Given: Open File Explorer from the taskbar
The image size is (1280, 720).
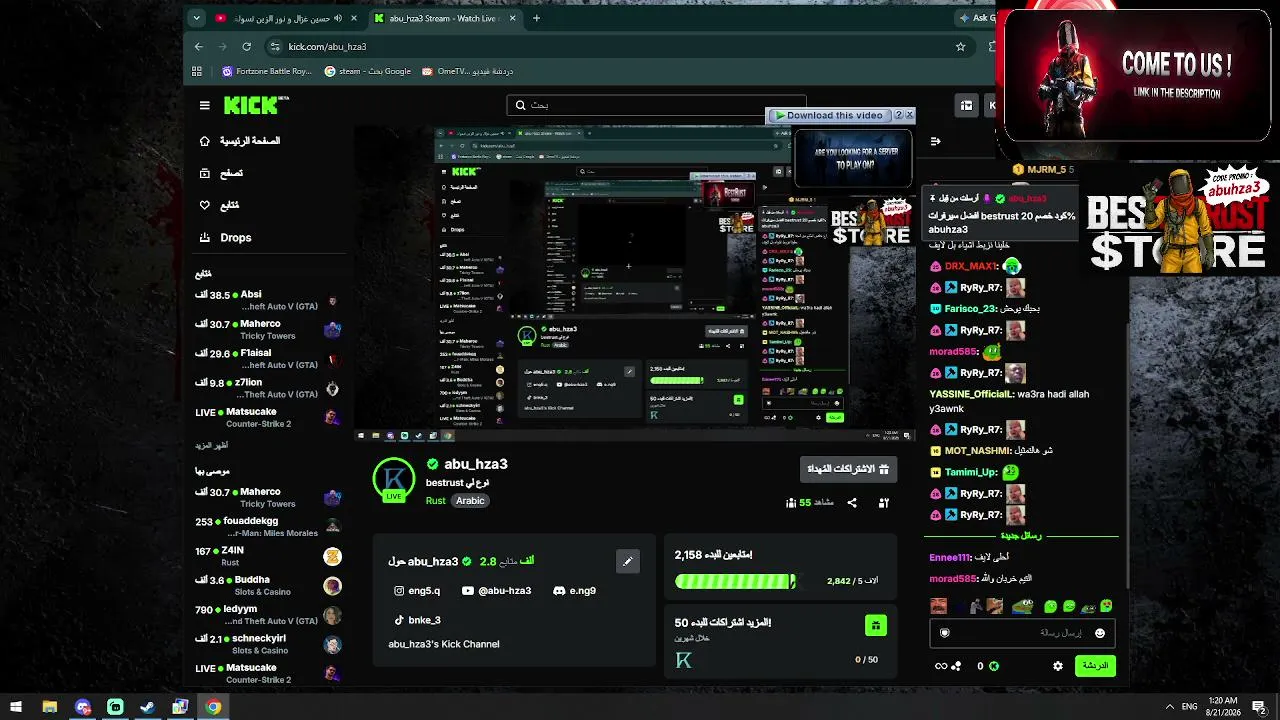Looking at the screenshot, I should pyautogui.click(x=50, y=707).
